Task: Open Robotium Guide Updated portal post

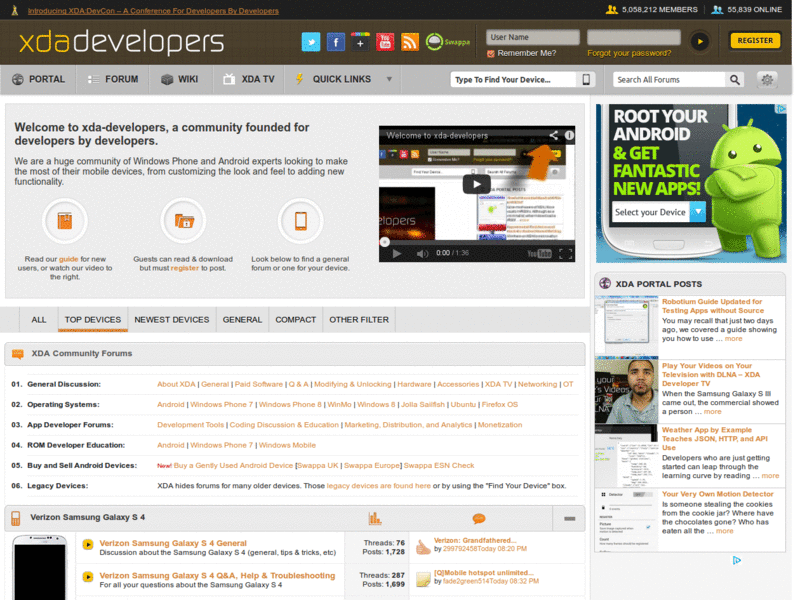Action: pyautogui.click(x=712, y=306)
